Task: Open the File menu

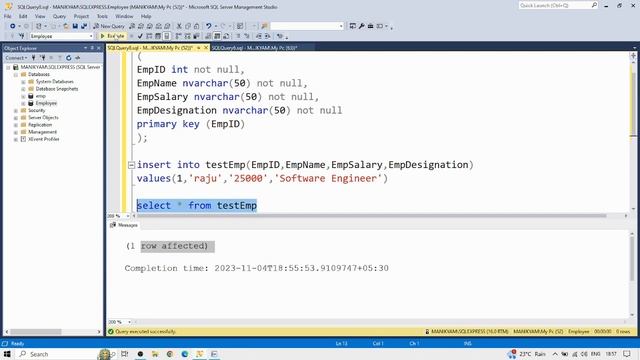Action: point(7,16)
